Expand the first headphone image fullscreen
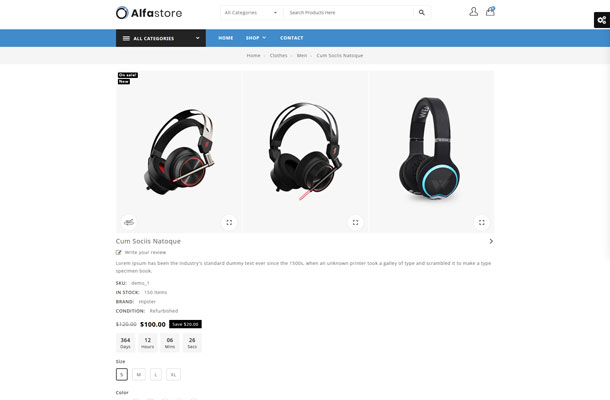610x400 pixels. coord(229,223)
